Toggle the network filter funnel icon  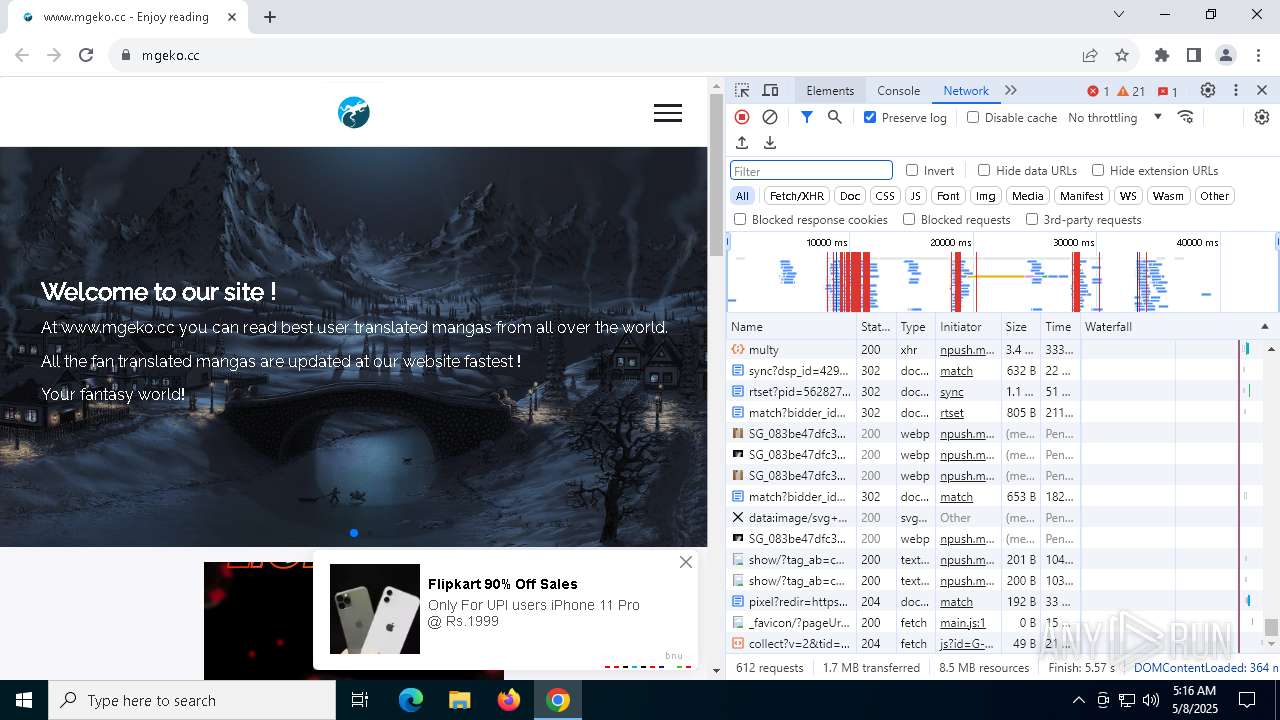click(x=807, y=117)
